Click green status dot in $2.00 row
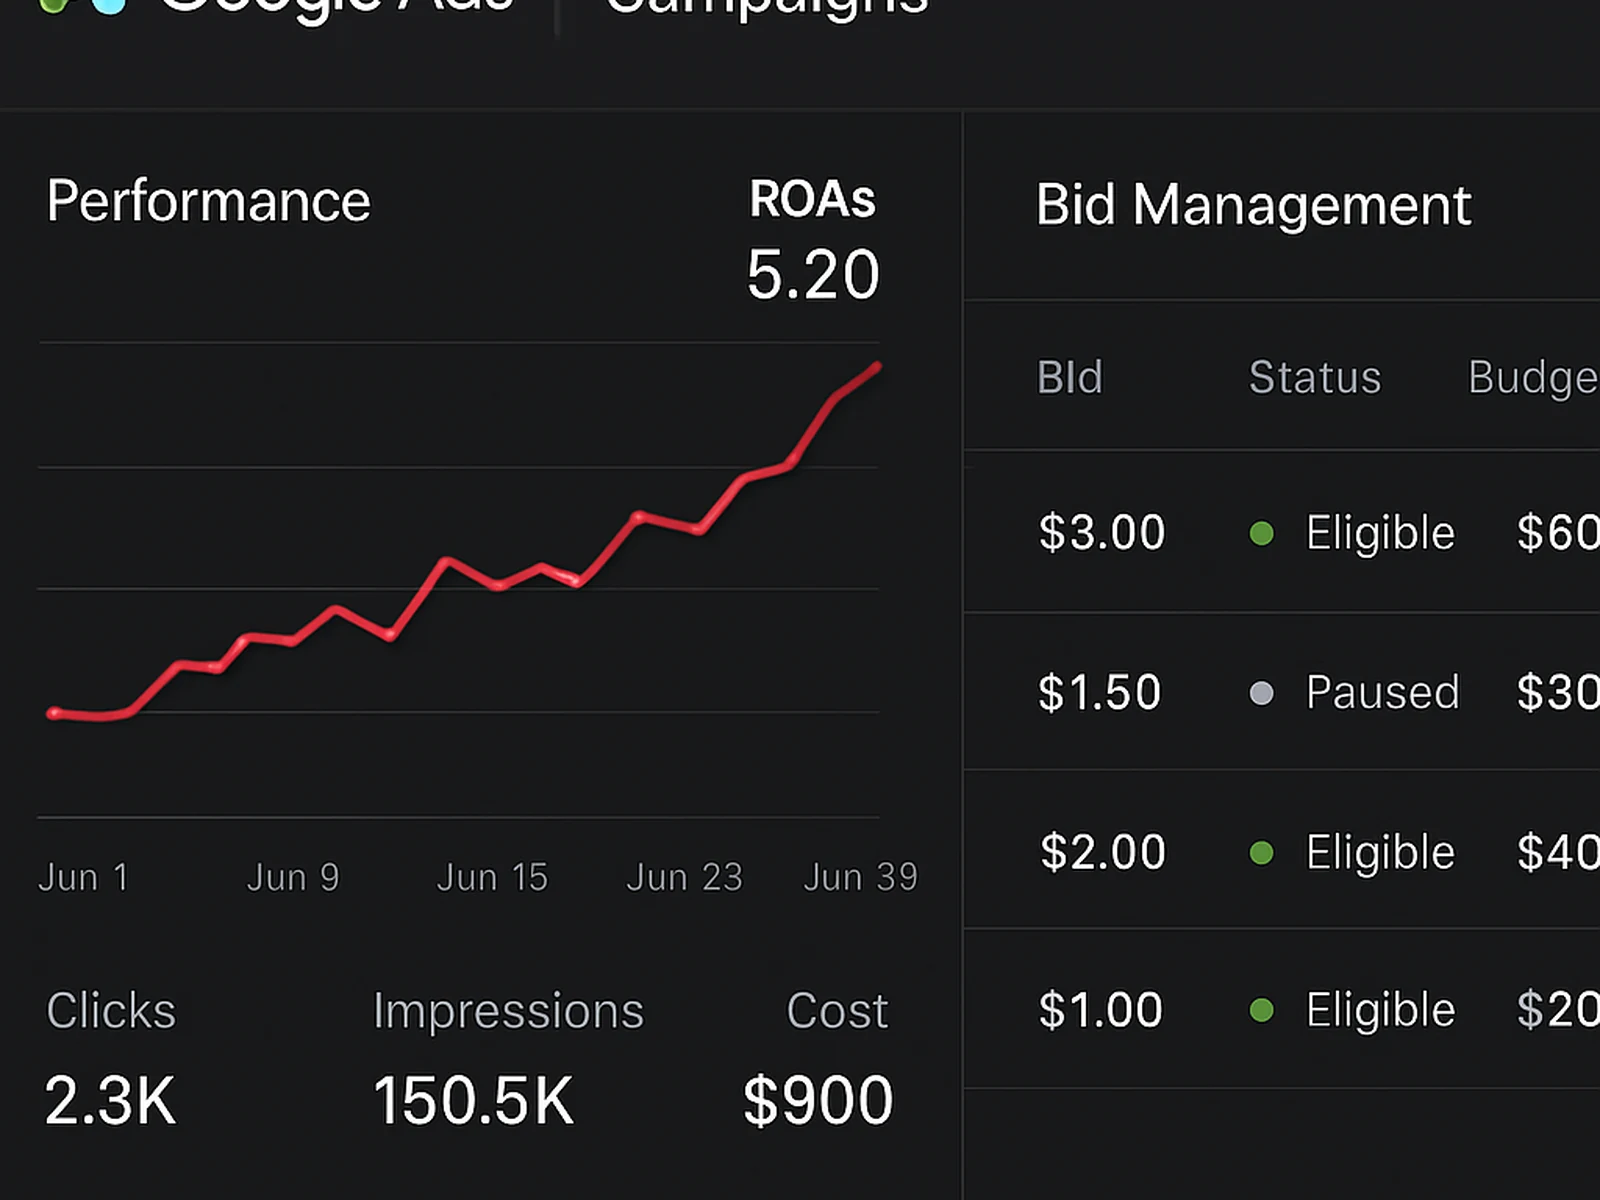This screenshot has height=1200, width=1600. pos(1262,853)
